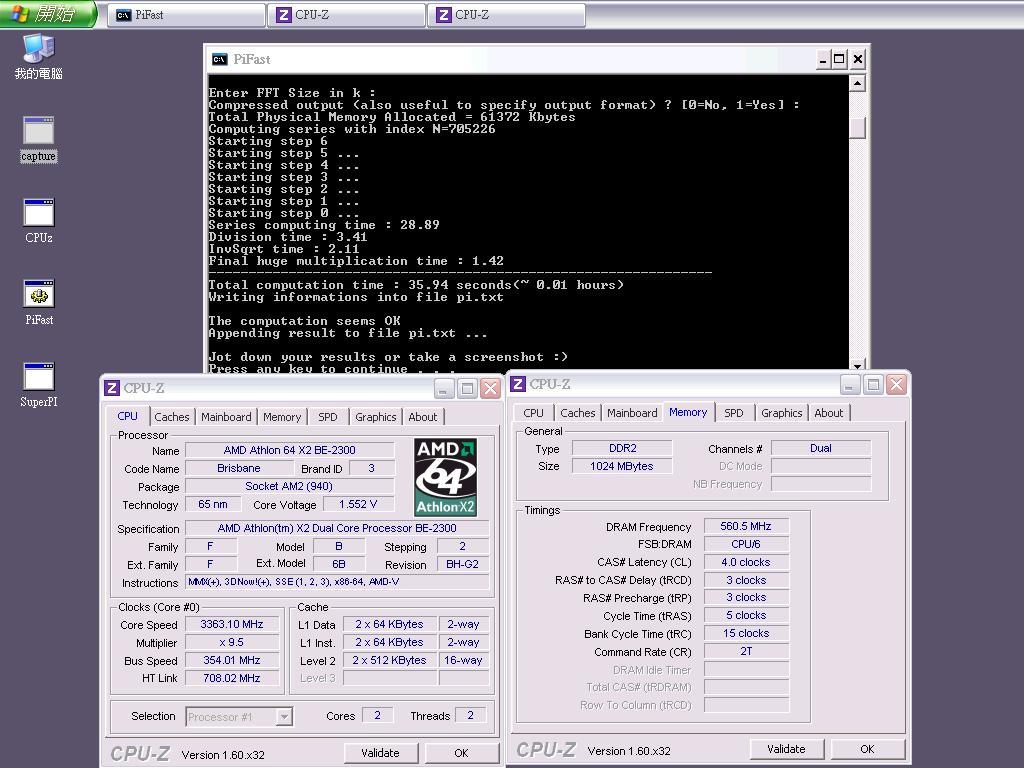1024x768 pixels.
Task: Click the Name field AMD Athlon 64 X2 BE-2300
Action: [x=290, y=450]
